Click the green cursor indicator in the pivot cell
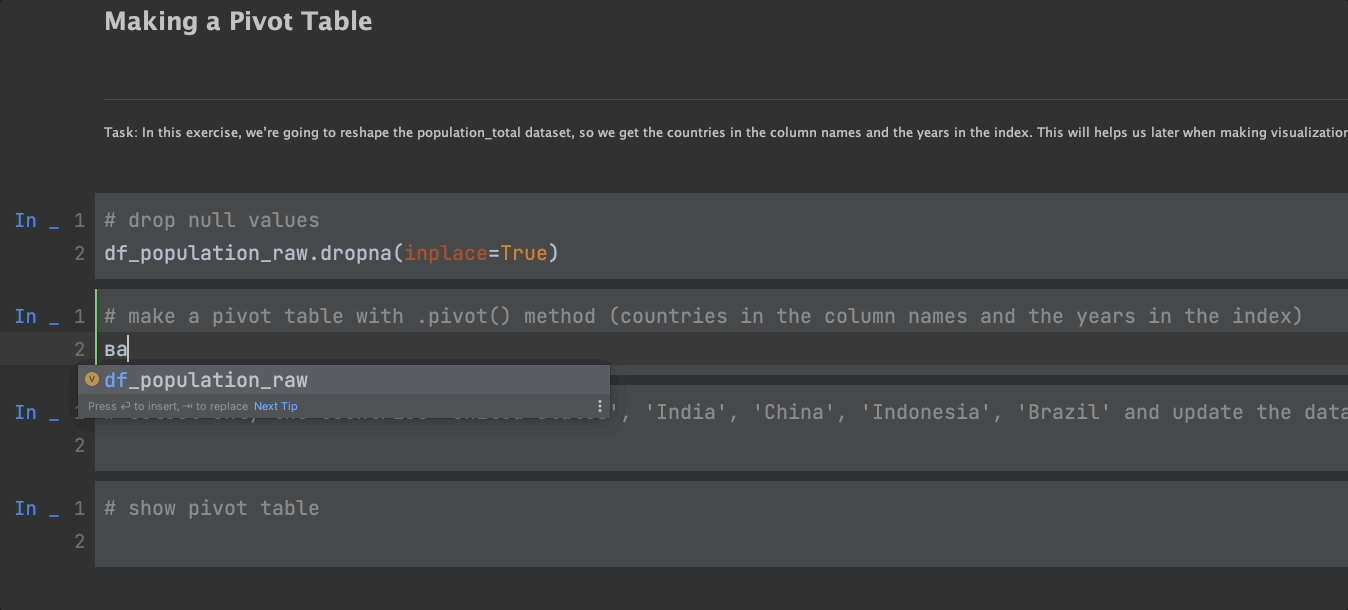This screenshot has width=1348, height=610. coord(97,332)
